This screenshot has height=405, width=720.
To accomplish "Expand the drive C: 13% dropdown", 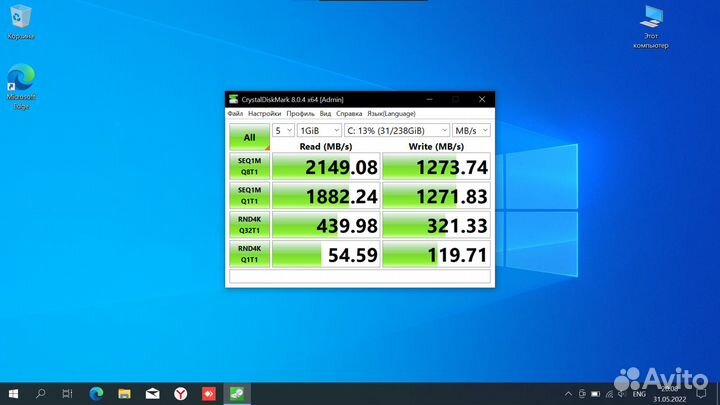I will pos(397,130).
